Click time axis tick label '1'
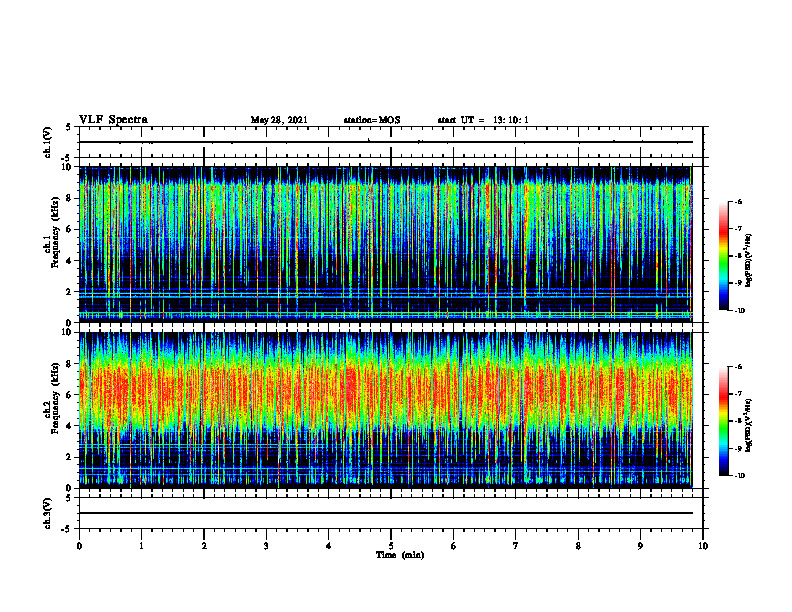The image size is (792, 612). (141, 546)
